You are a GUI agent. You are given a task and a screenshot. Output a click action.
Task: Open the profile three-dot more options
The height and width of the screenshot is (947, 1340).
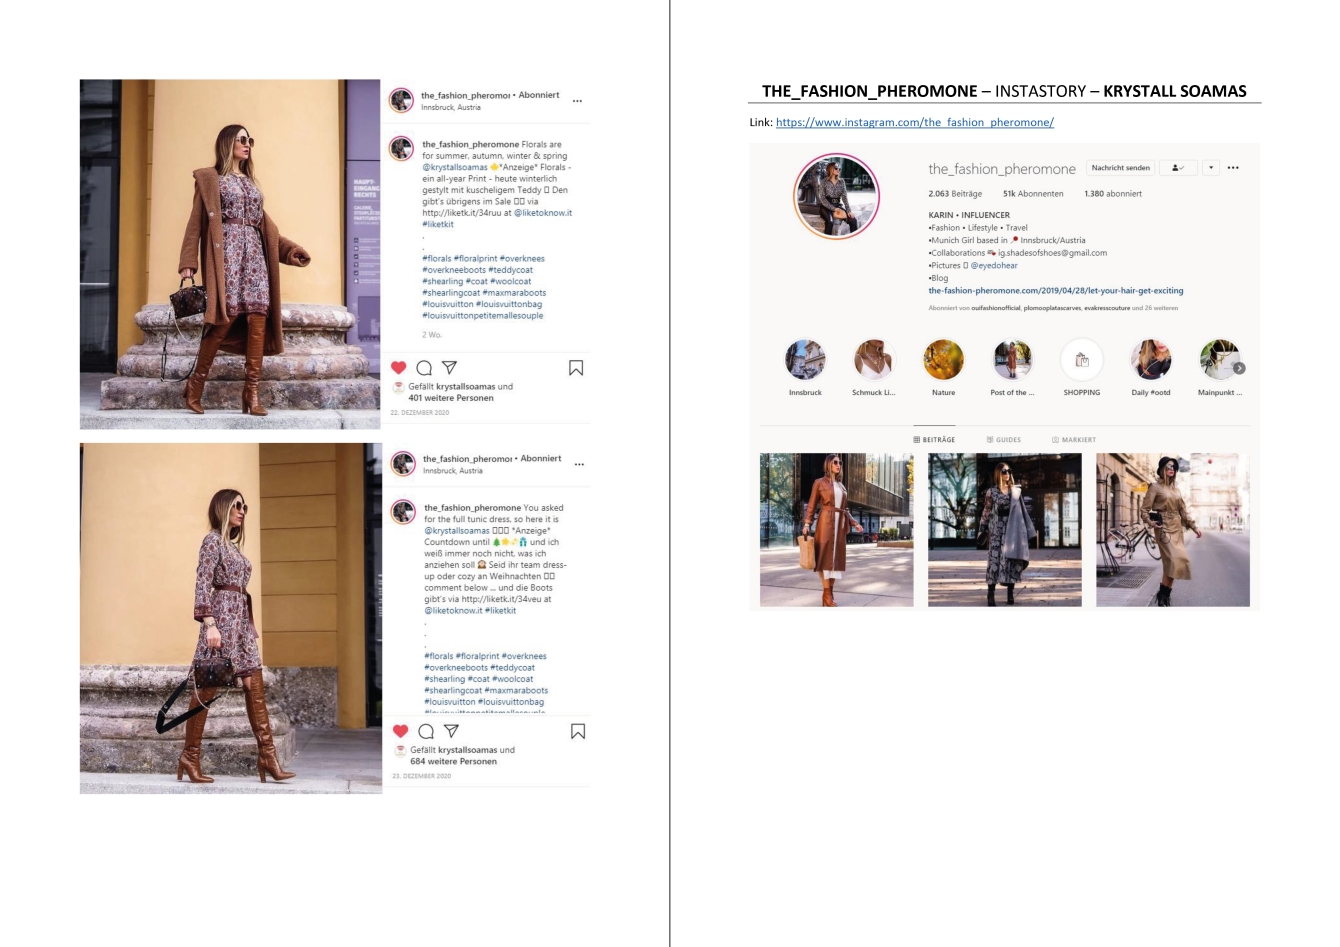[1233, 168]
